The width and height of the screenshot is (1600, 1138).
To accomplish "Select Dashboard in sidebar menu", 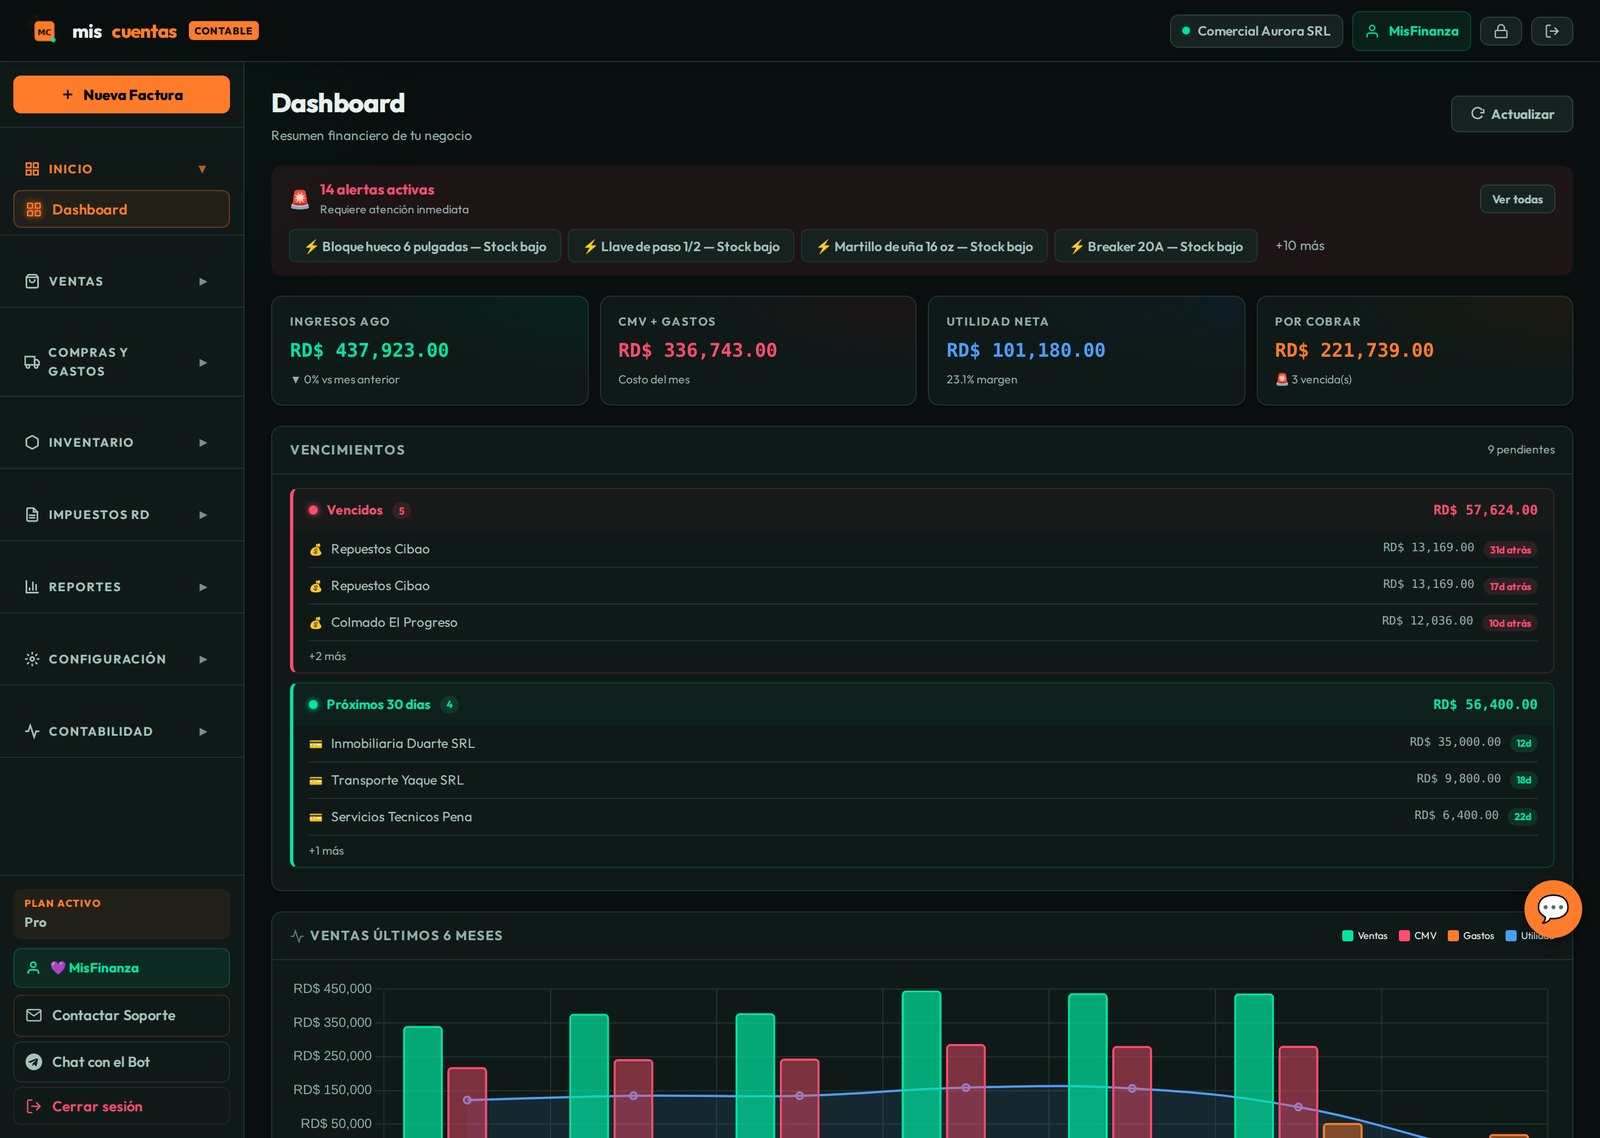I will click(x=121, y=209).
